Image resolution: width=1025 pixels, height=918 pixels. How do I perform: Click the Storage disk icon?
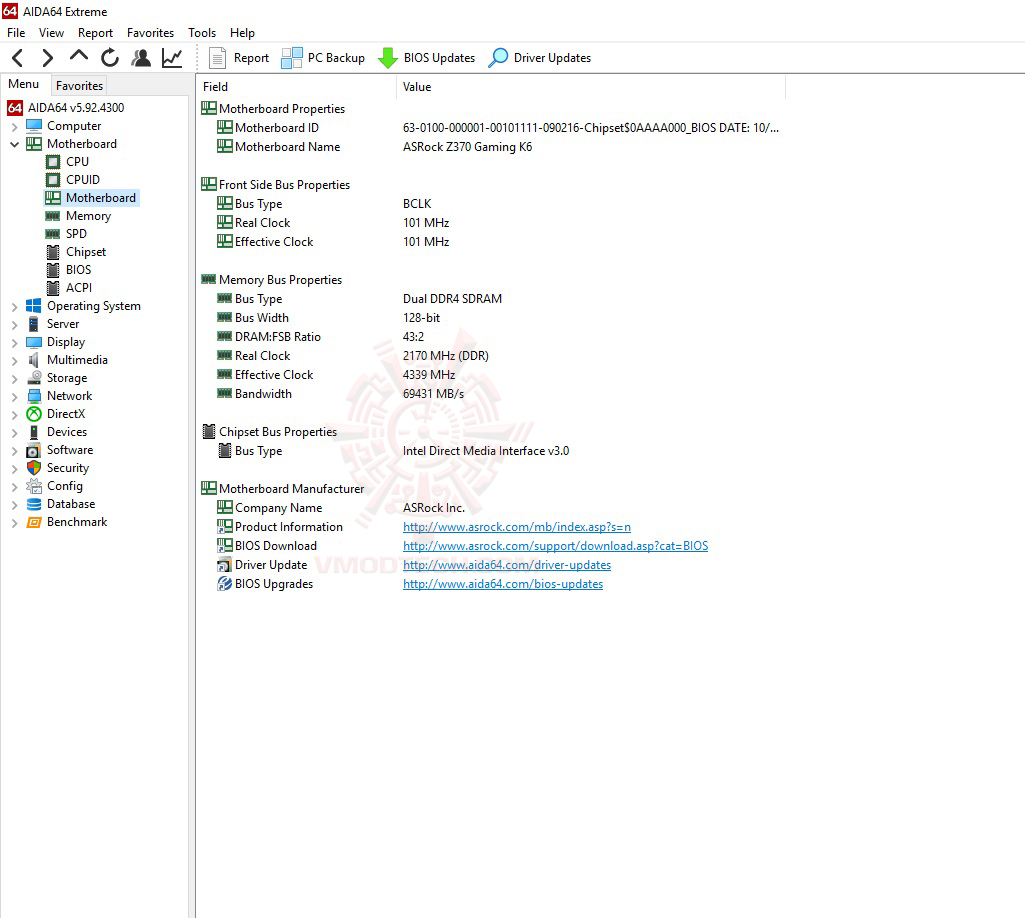tap(33, 378)
